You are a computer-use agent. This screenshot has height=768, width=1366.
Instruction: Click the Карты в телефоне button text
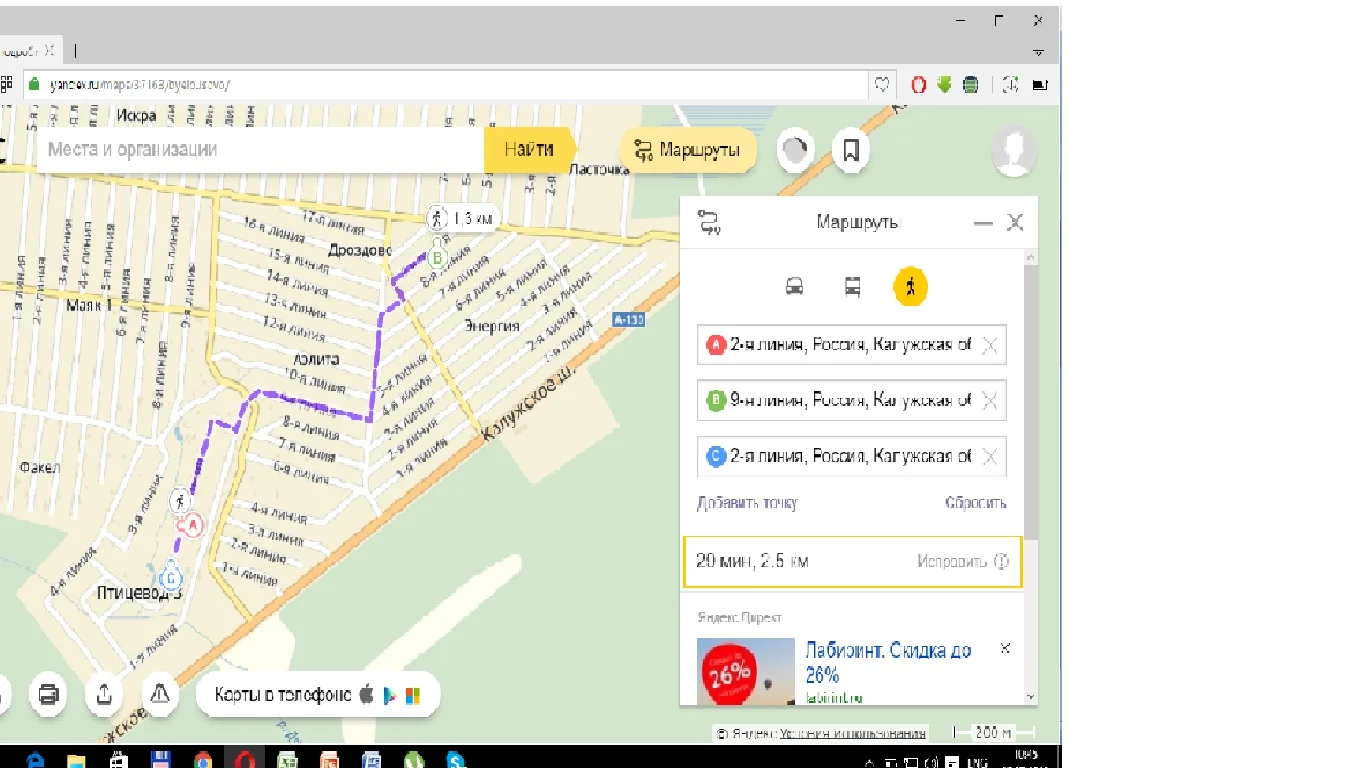tap(283, 695)
